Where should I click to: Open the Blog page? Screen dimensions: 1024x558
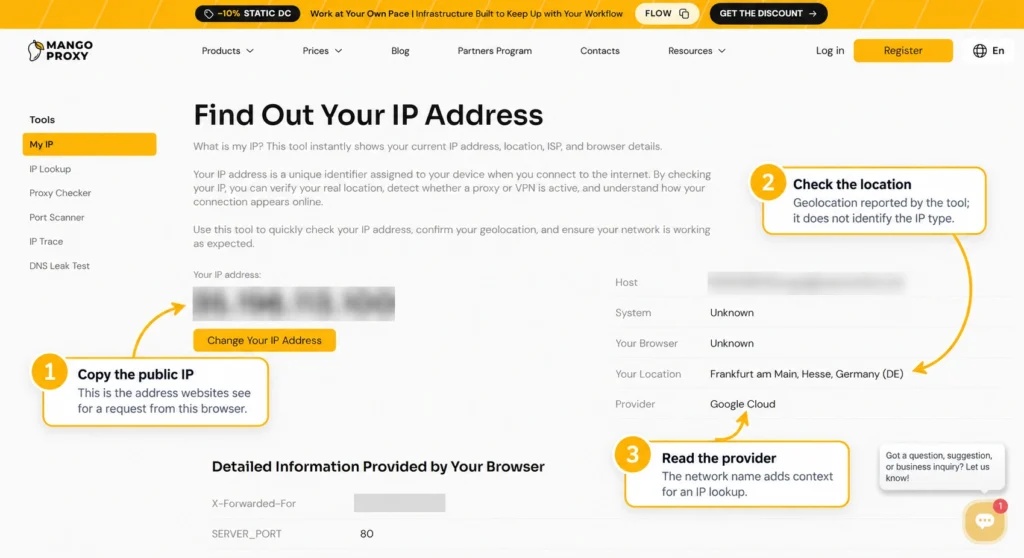pos(400,50)
